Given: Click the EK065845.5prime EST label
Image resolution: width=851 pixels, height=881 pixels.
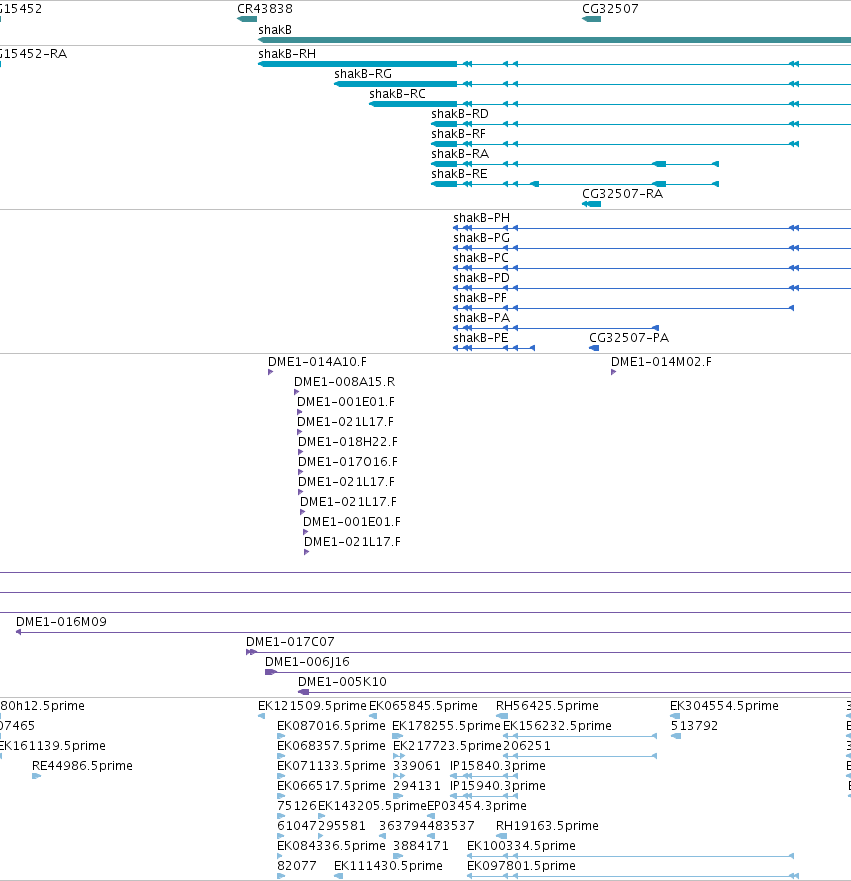Looking at the screenshot, I should [423, 706].
